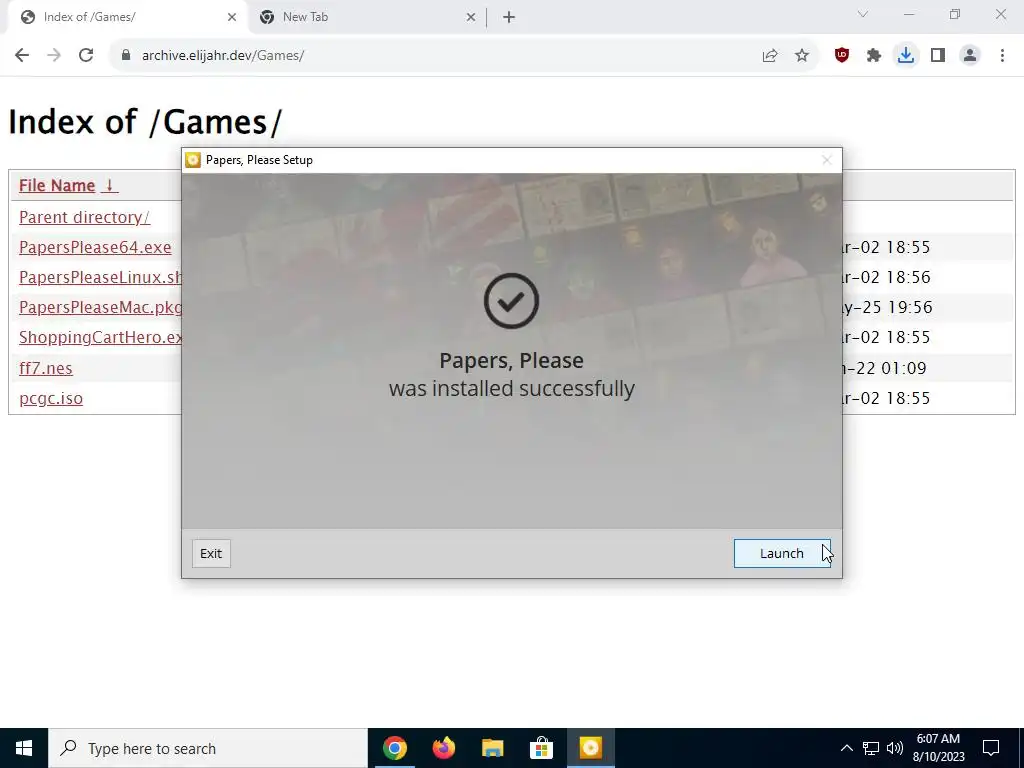
Task: Focus the address bar showing archive.elijahr.dev/Games/
Action: coord(431,56)
